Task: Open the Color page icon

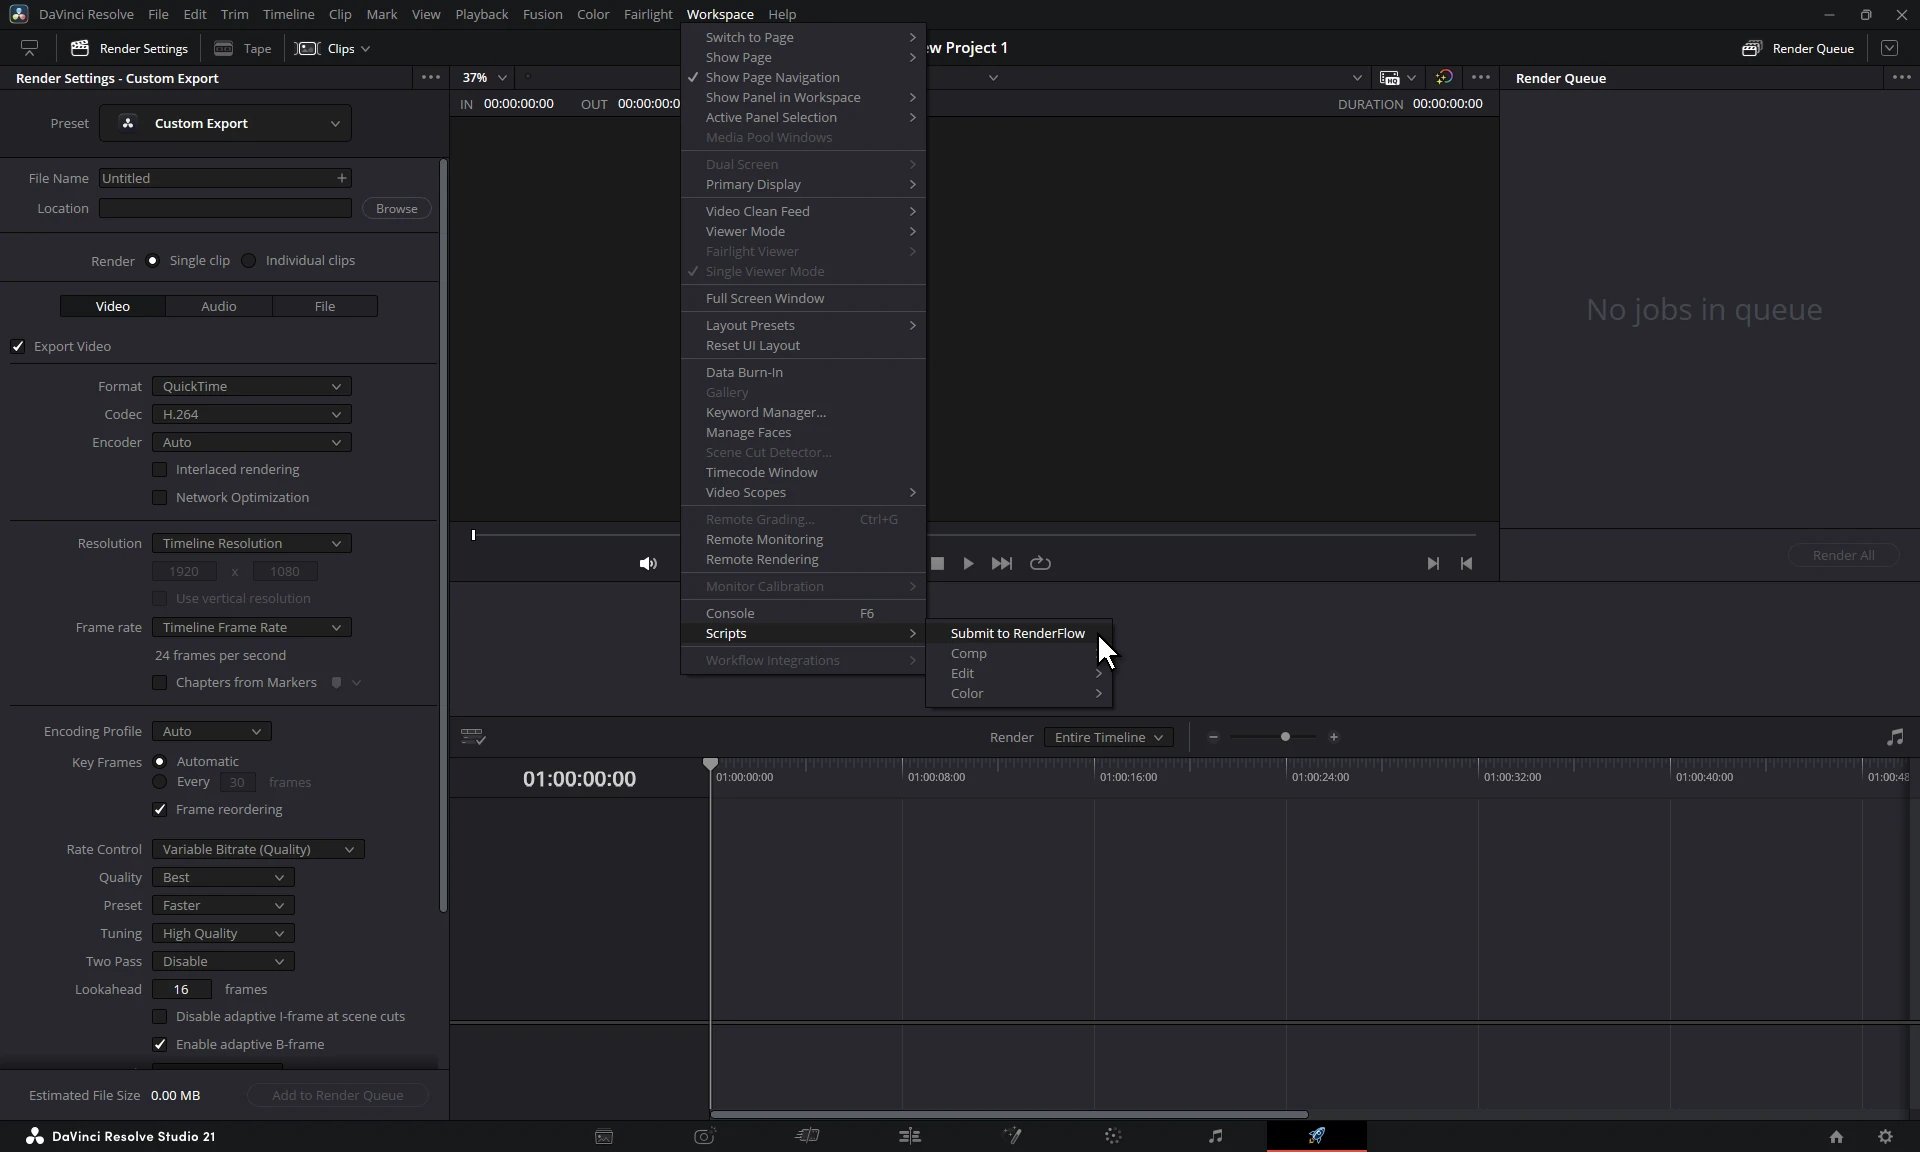Action: [1113, 1136]
